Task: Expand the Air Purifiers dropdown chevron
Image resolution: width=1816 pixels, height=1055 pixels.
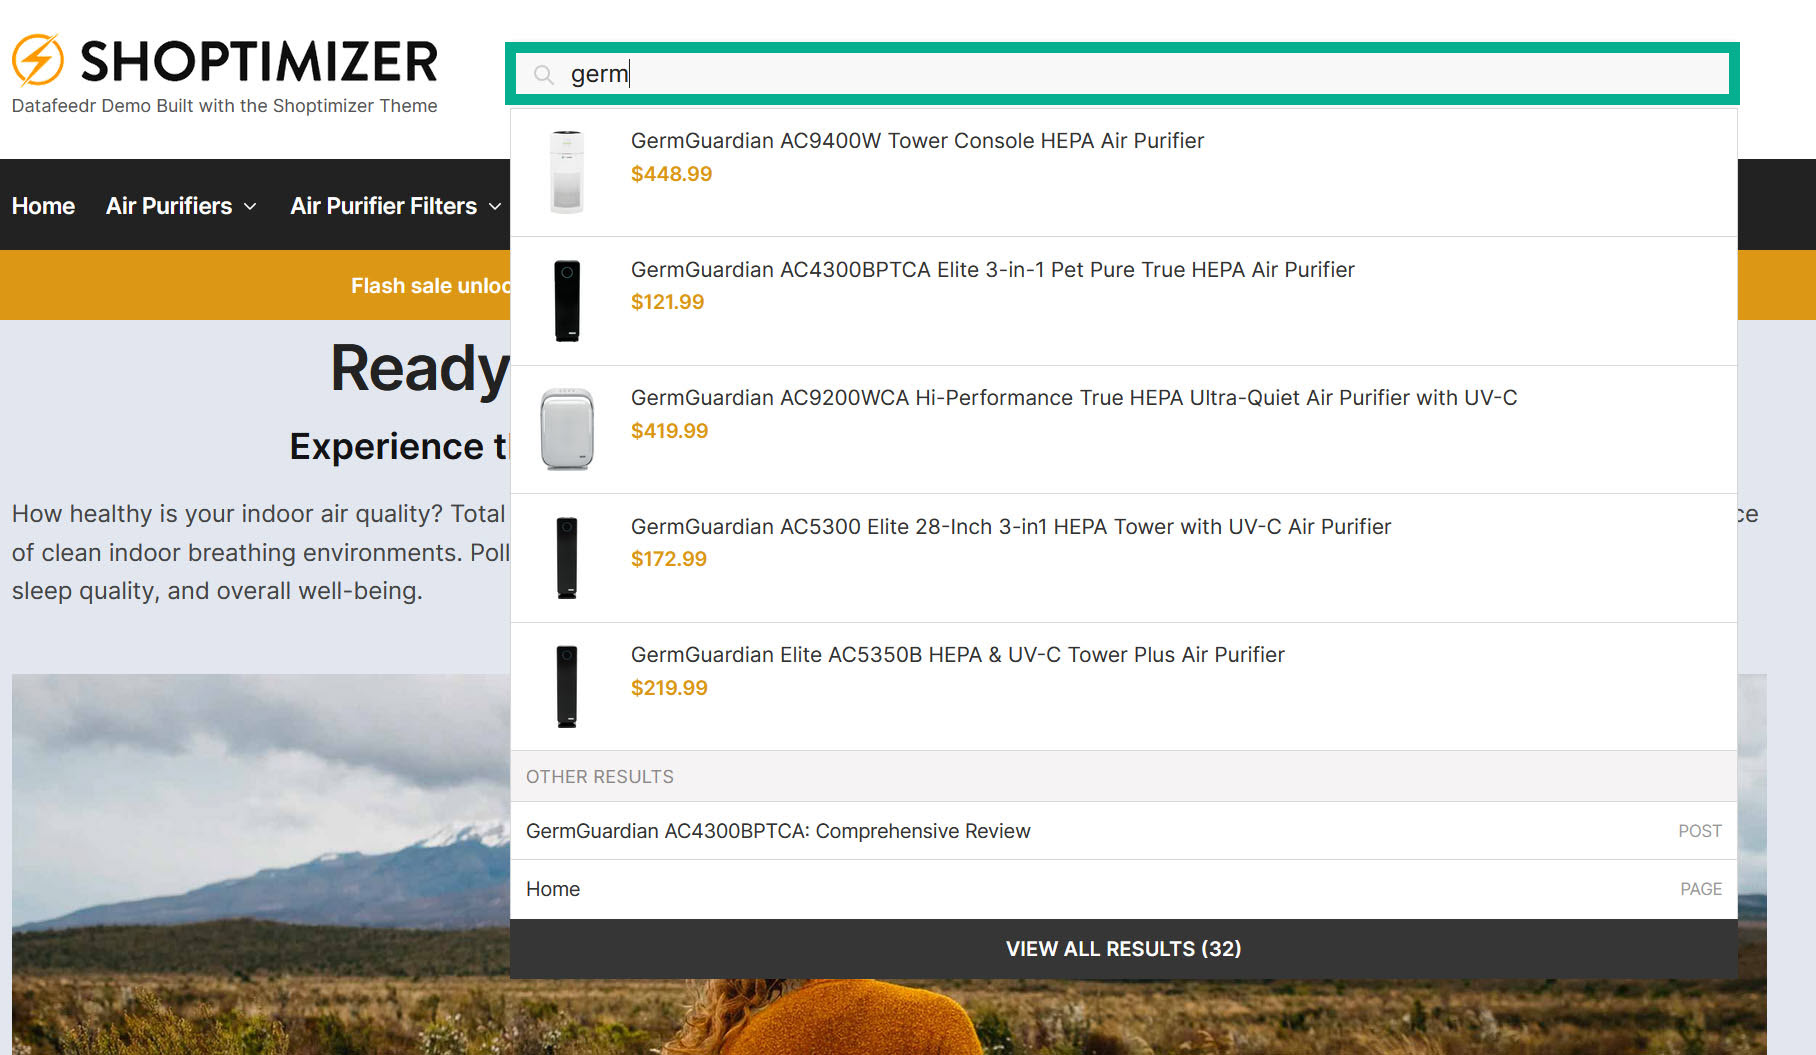Action: [250, 207]
